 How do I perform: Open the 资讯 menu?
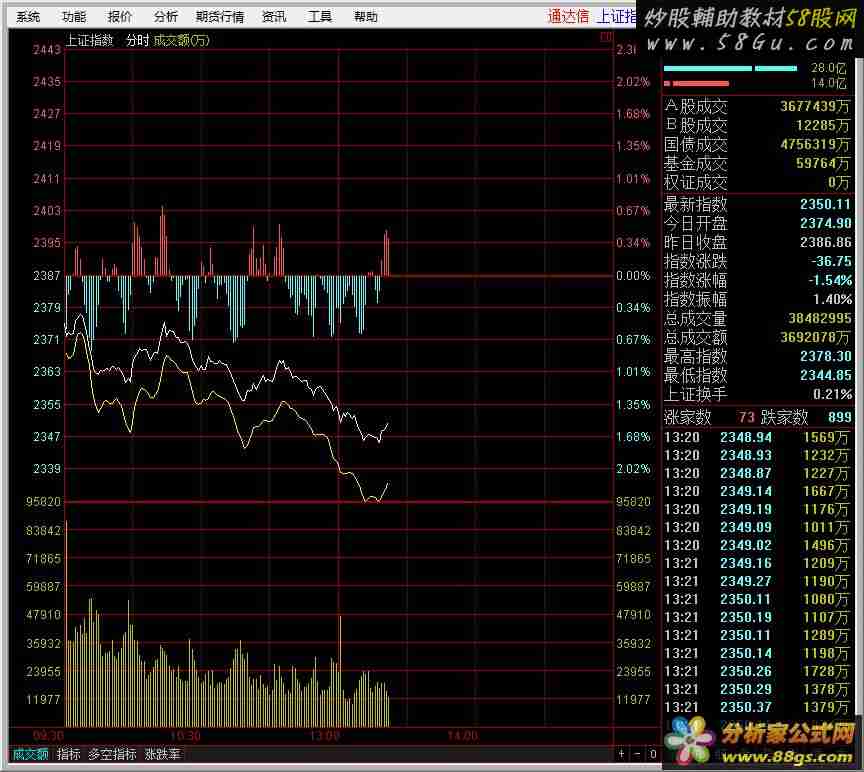click(274, 17)
